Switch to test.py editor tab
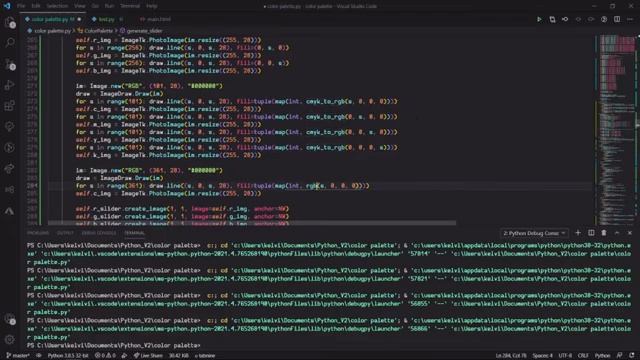 pyautogui.click(x=107, y=19)
